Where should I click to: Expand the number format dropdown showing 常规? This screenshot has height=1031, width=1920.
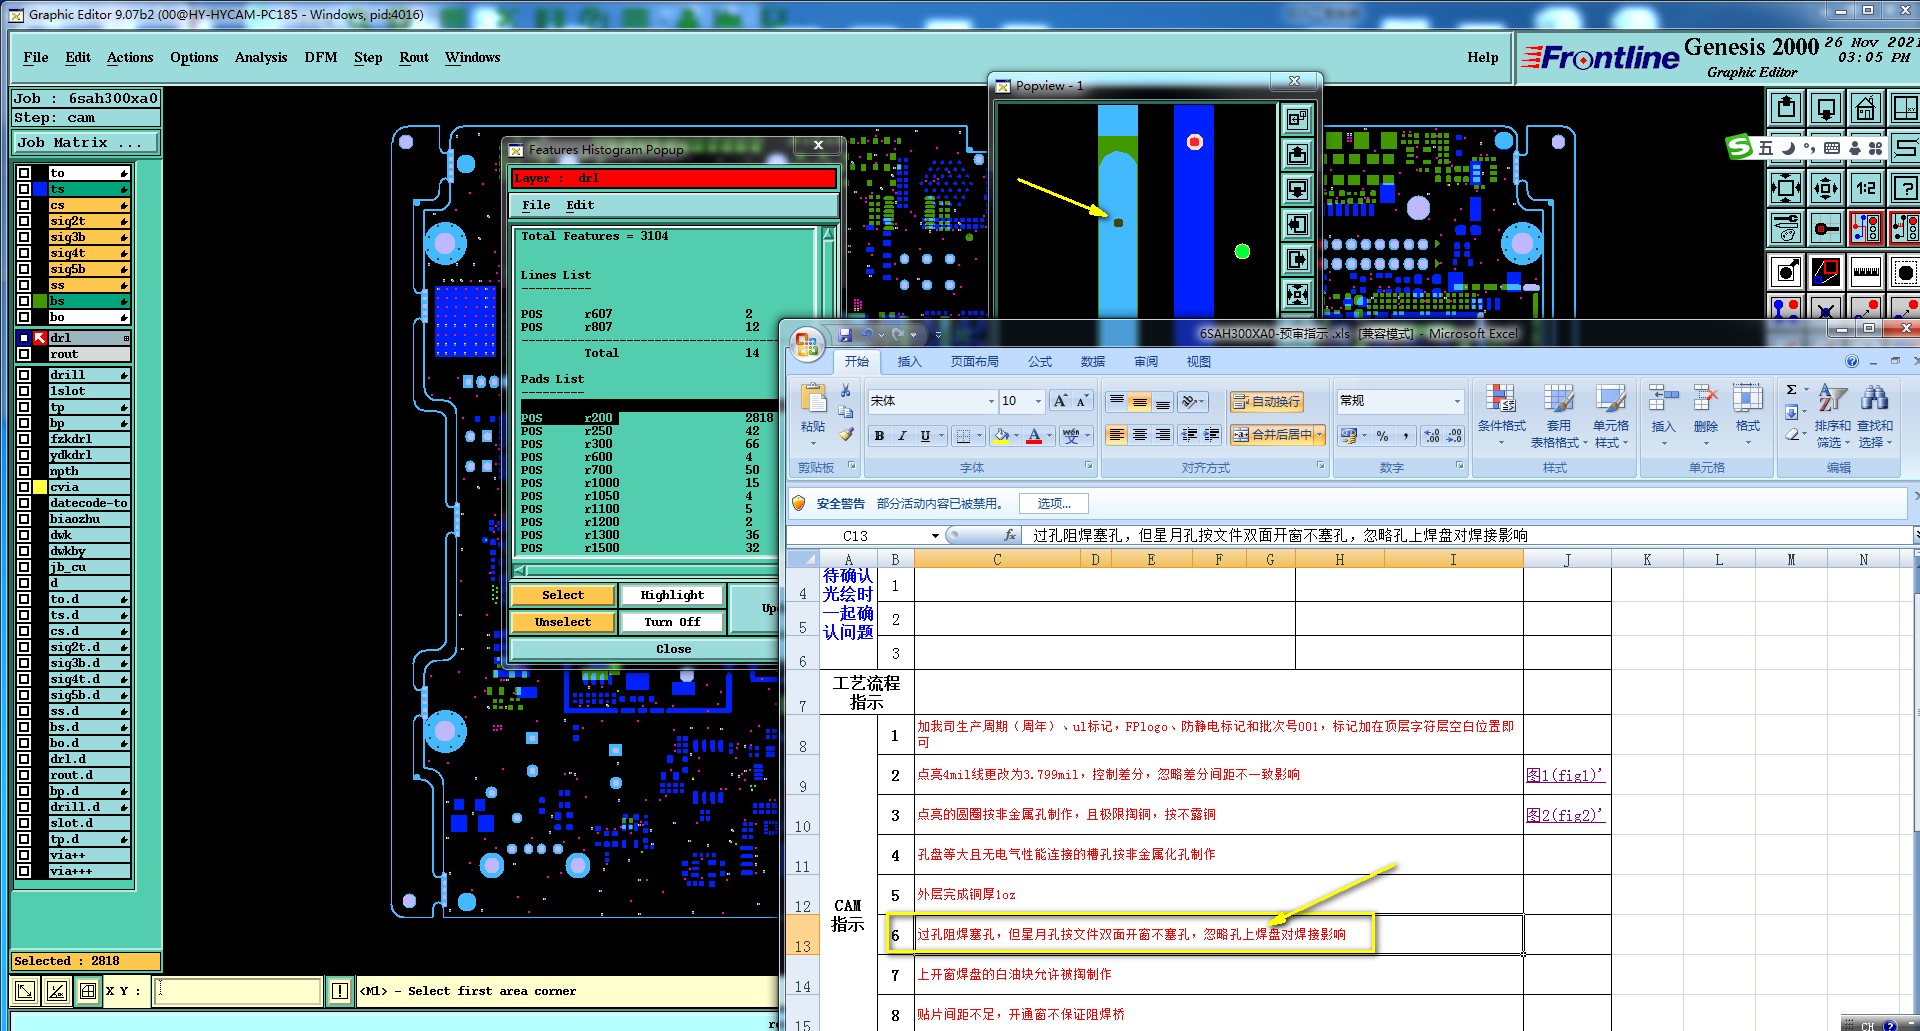click(x=1456, y=401)
